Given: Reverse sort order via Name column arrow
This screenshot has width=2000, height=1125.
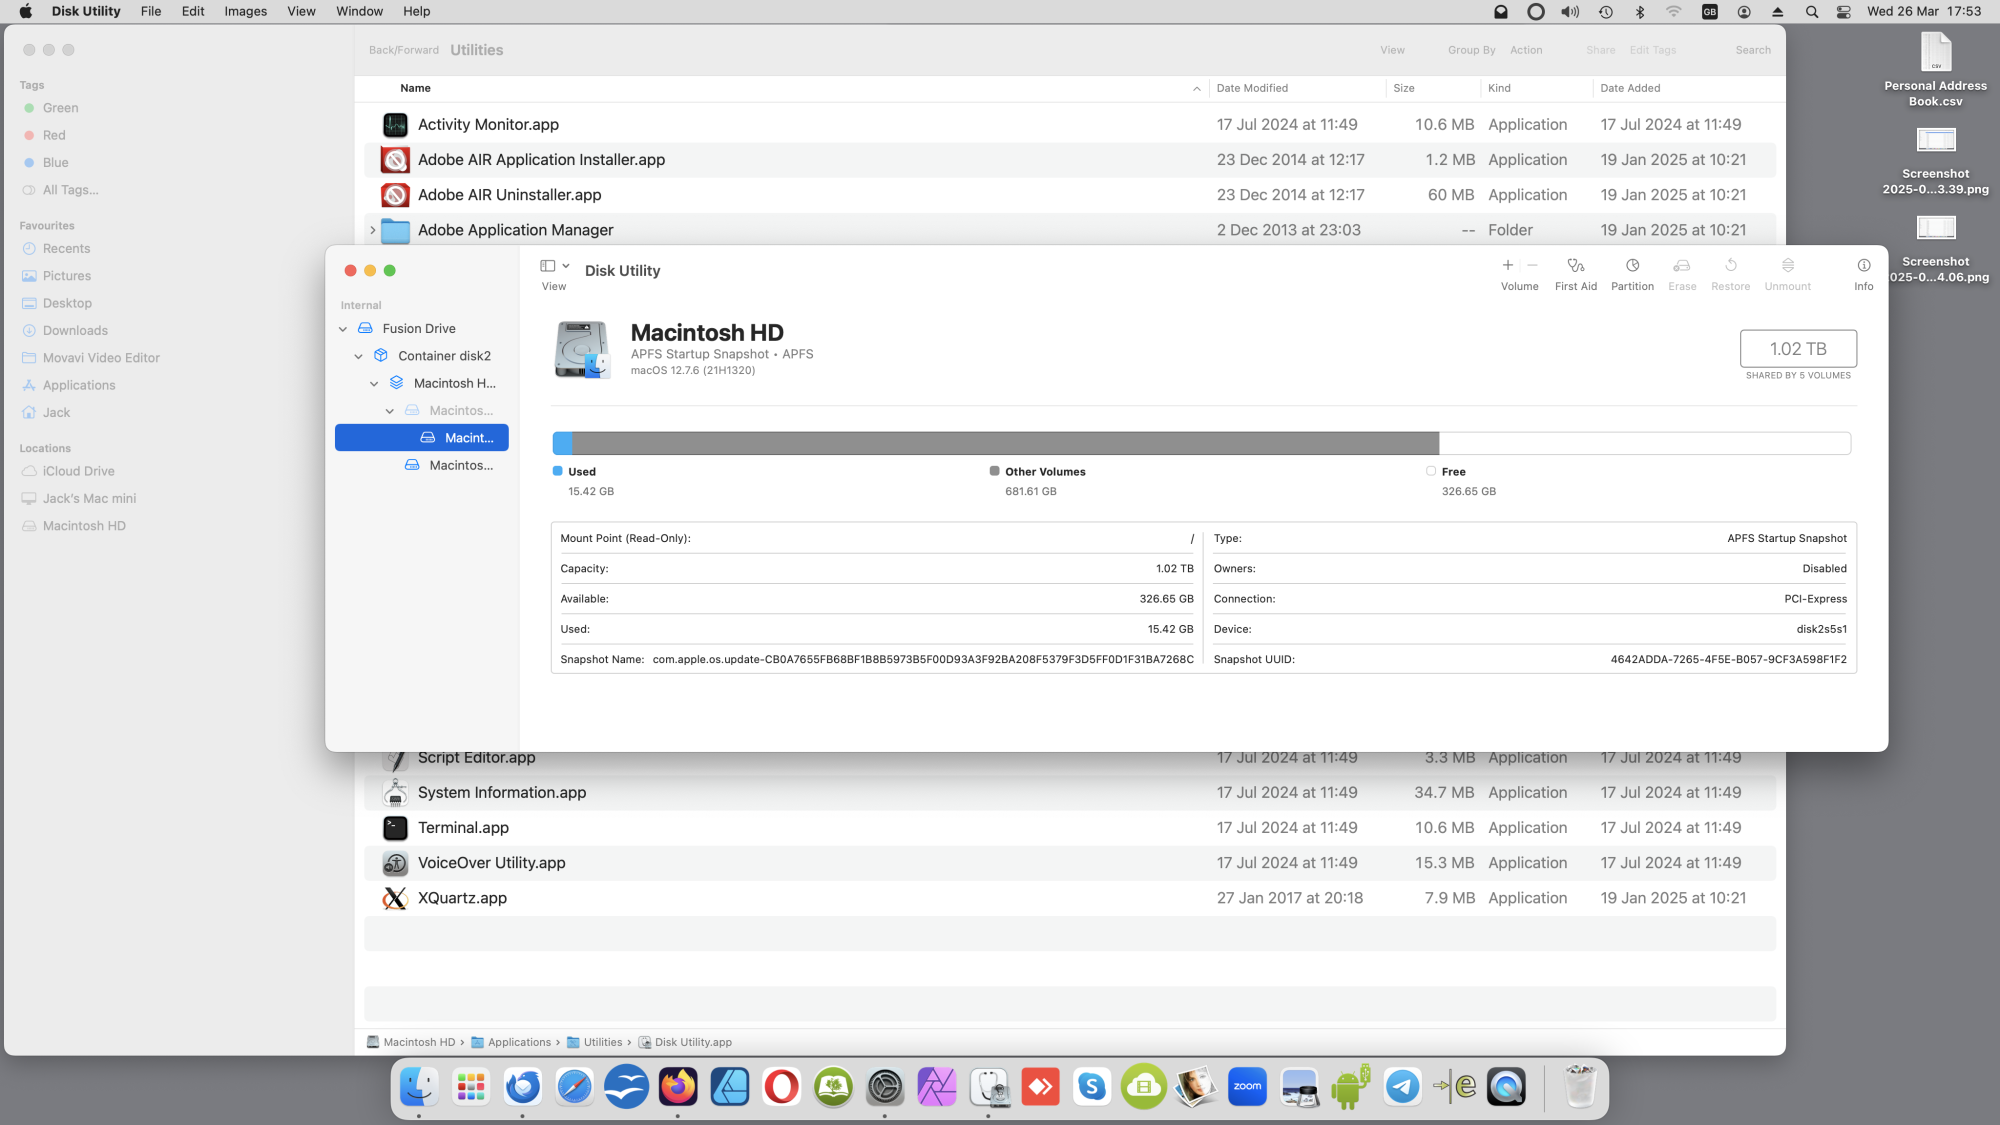Looking at the screenshot, I should [1196, 89].
